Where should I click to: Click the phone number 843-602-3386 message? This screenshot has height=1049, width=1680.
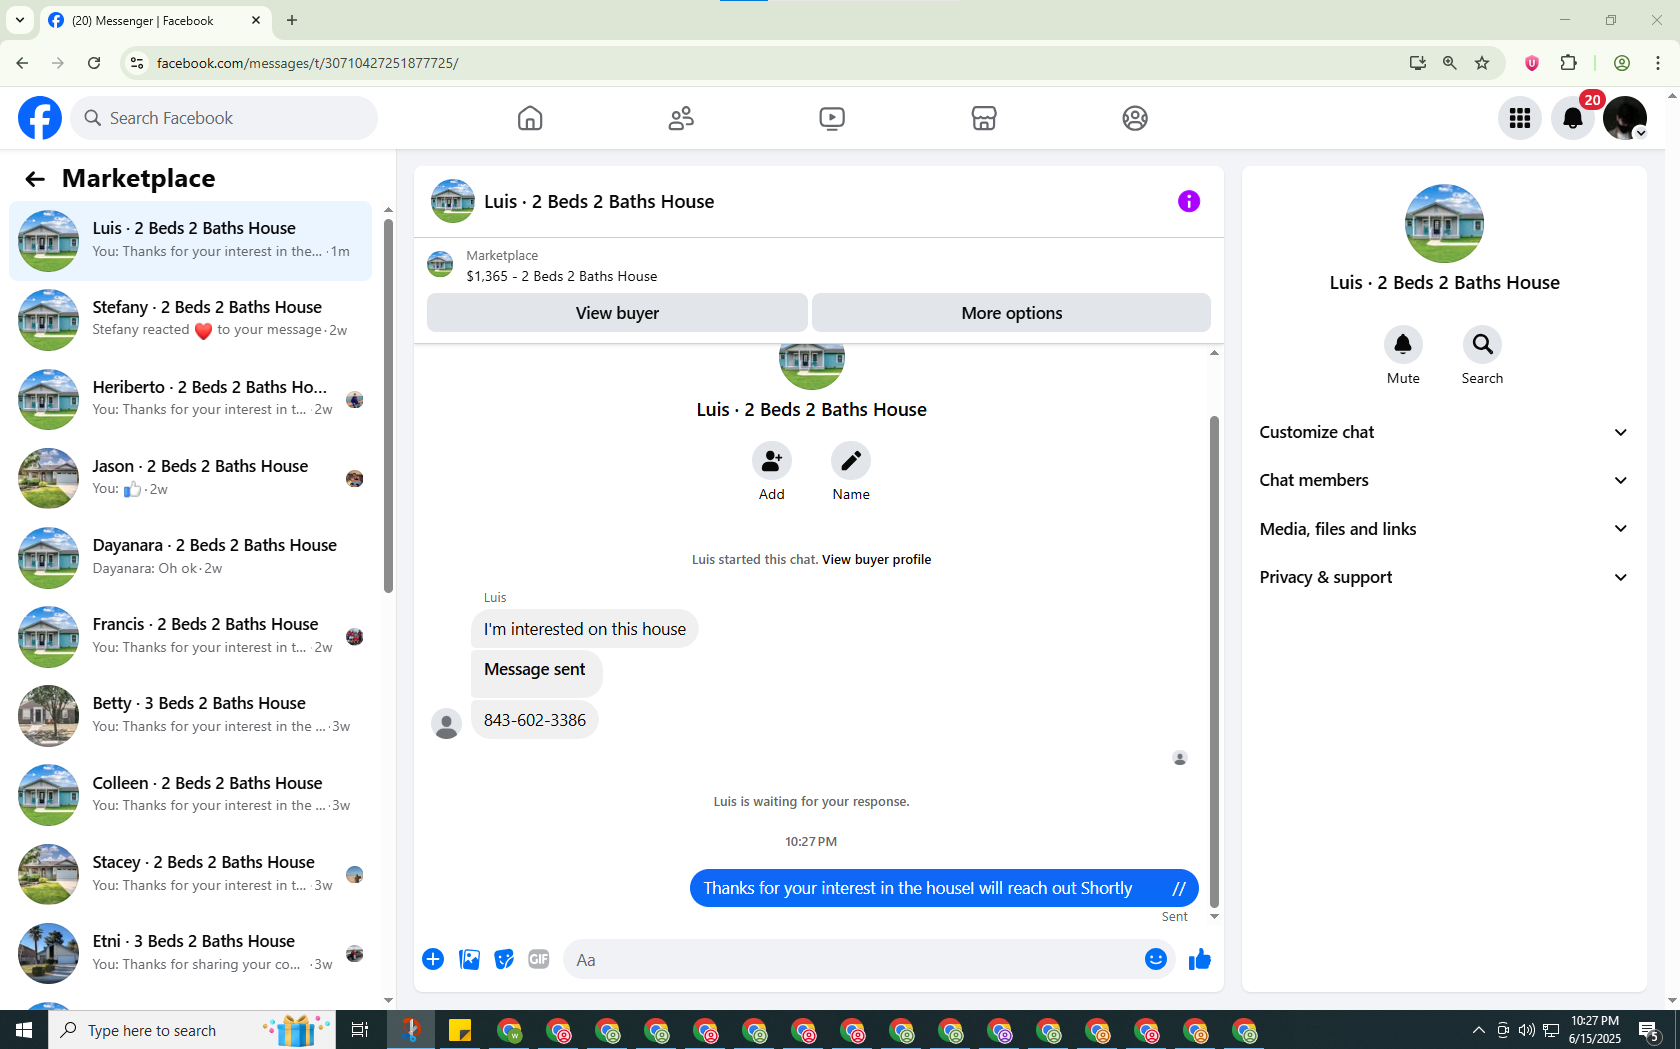(535, 720)
